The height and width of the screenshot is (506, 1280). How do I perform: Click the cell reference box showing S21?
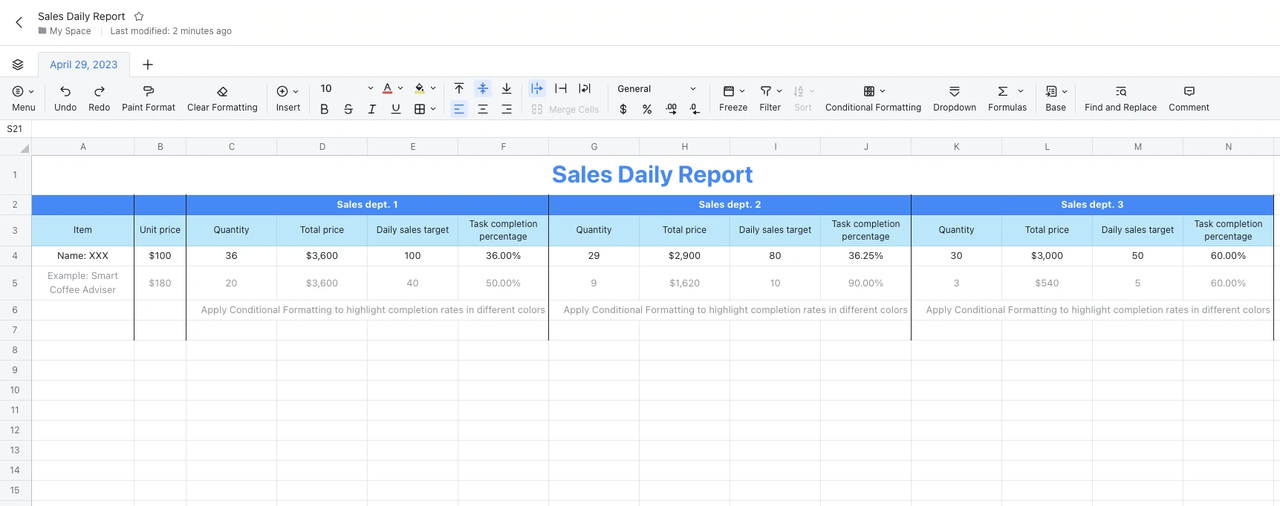click(x=15, y=129)
